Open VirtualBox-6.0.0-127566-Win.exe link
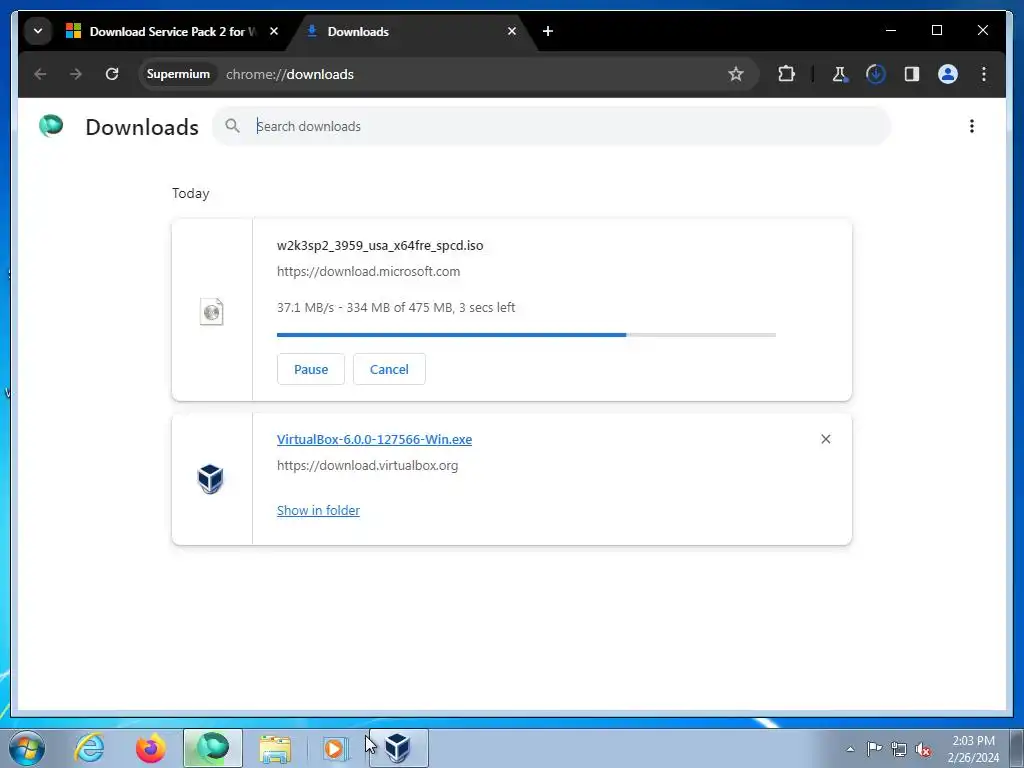Screen dimensions: 1024x768 pos(374,440)
